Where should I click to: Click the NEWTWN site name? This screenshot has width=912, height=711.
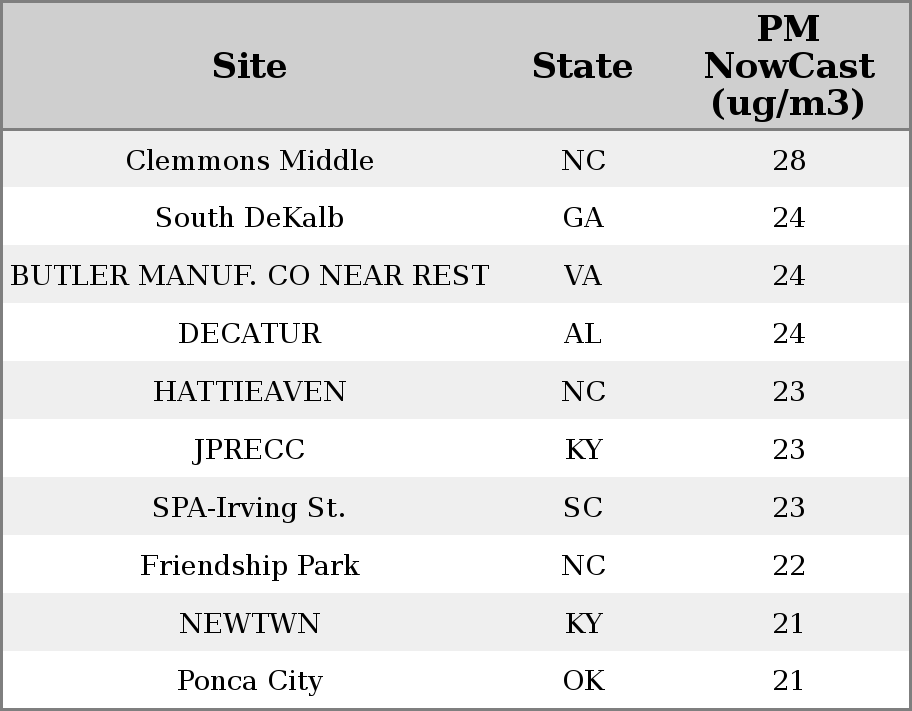coord(249,624)
